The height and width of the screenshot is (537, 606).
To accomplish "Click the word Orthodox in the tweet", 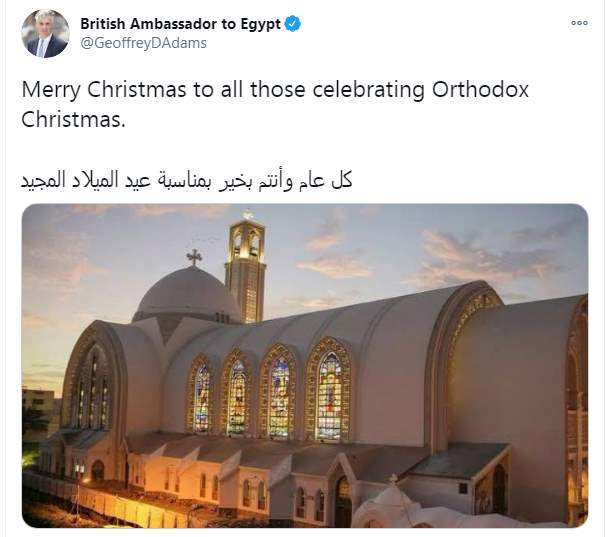I will pos(466,89).
